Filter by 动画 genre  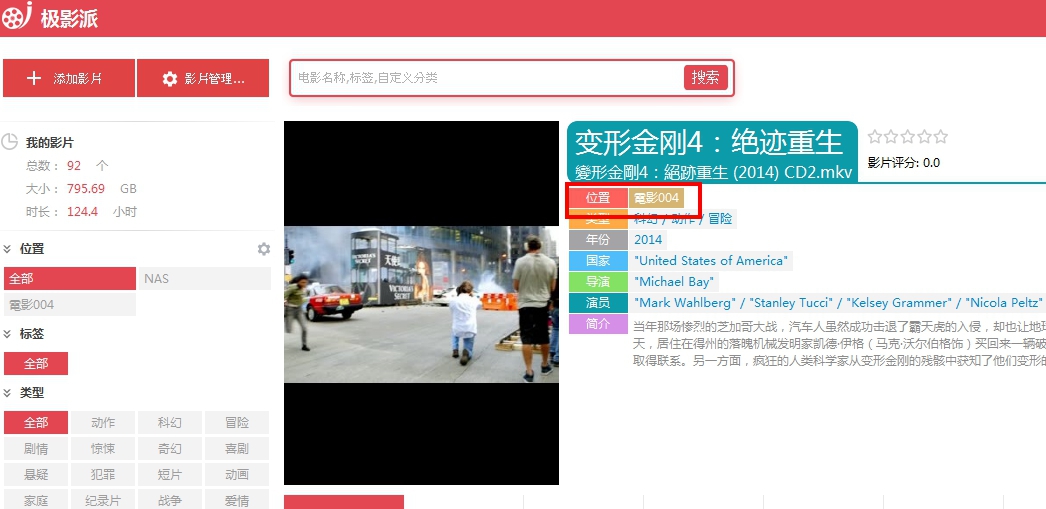click(x=237, y=474)
